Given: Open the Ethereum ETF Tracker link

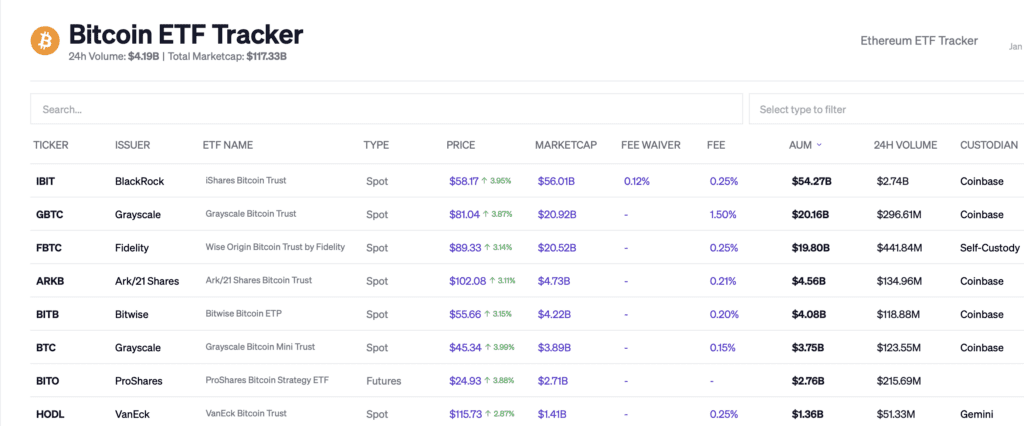Looking at the screenshot, I should coord(919,41).
